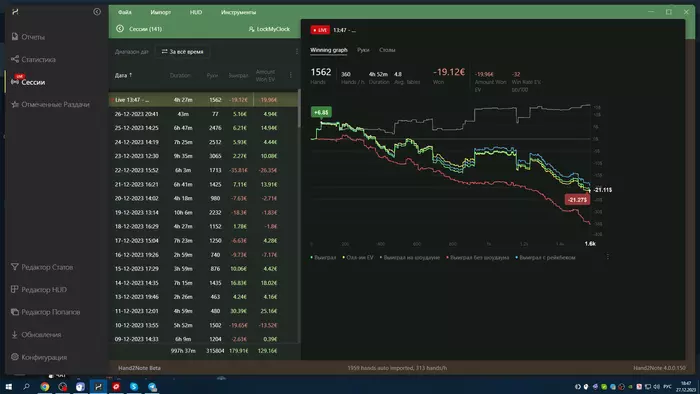Open Skype from the taskbar
700x394 pixels.
[134, 386]
